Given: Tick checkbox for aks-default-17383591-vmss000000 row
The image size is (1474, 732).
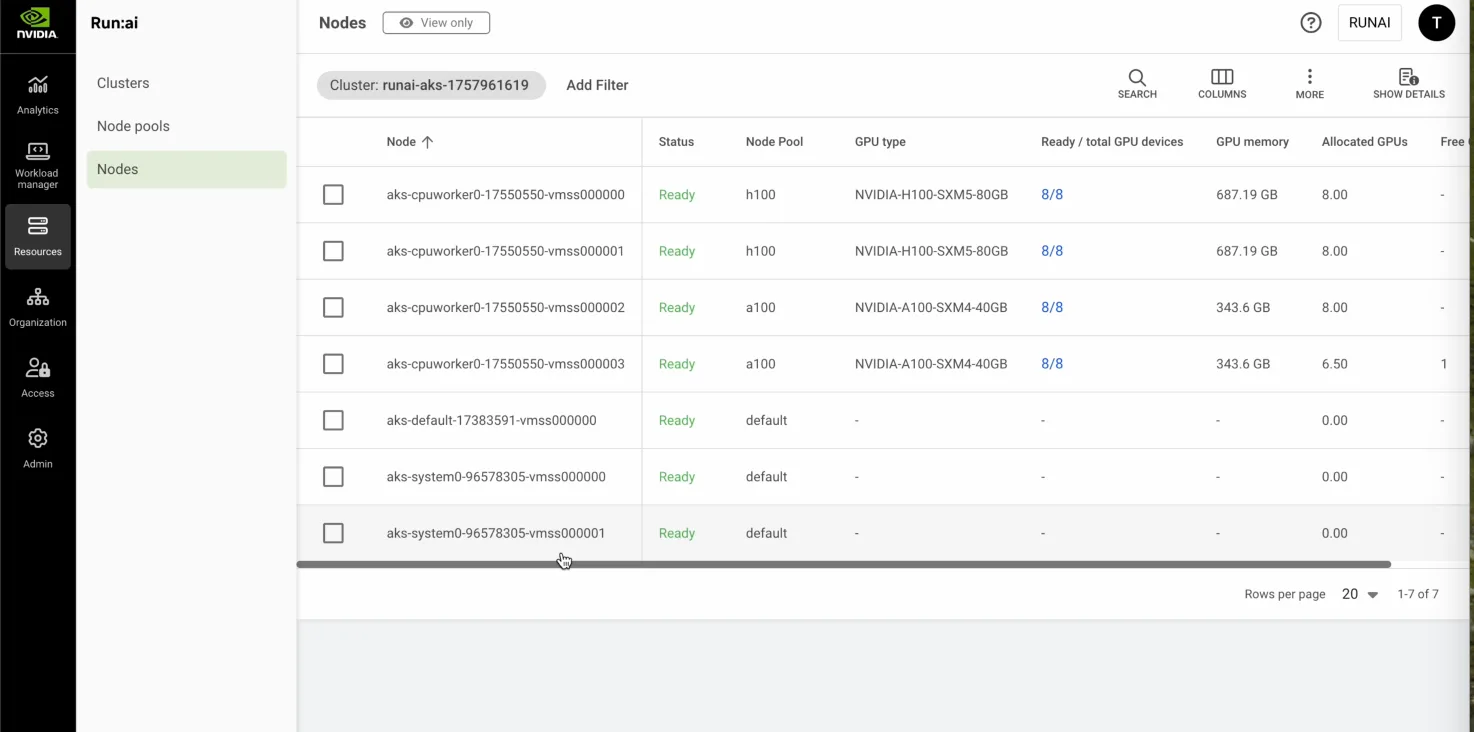Looking at the screenshot, I should (x=333, y=421).
